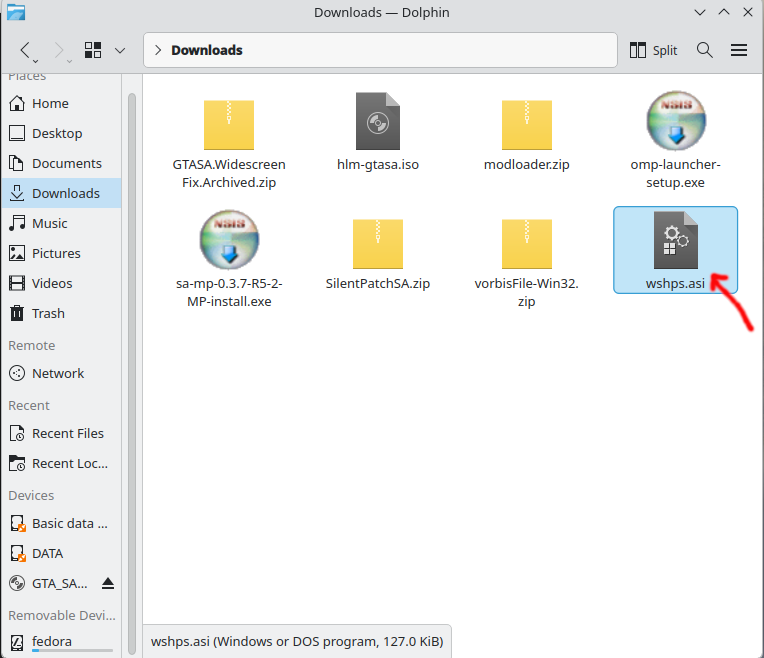
Task: Open the search magnifier
Action: coord(705,50)
